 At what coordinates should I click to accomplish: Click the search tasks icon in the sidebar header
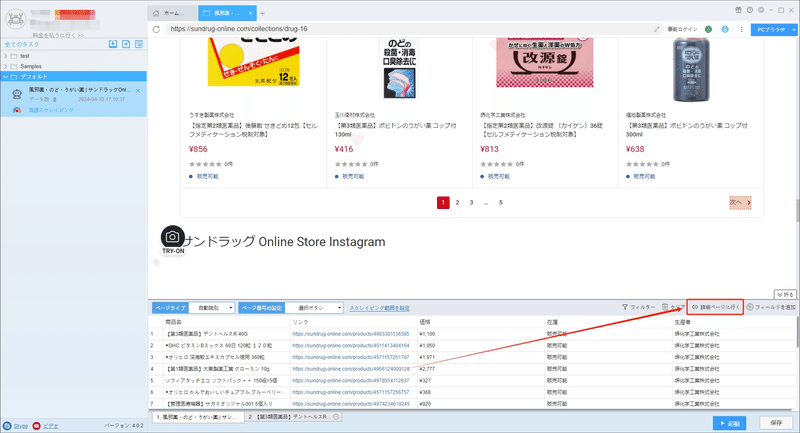click(139, 44)
